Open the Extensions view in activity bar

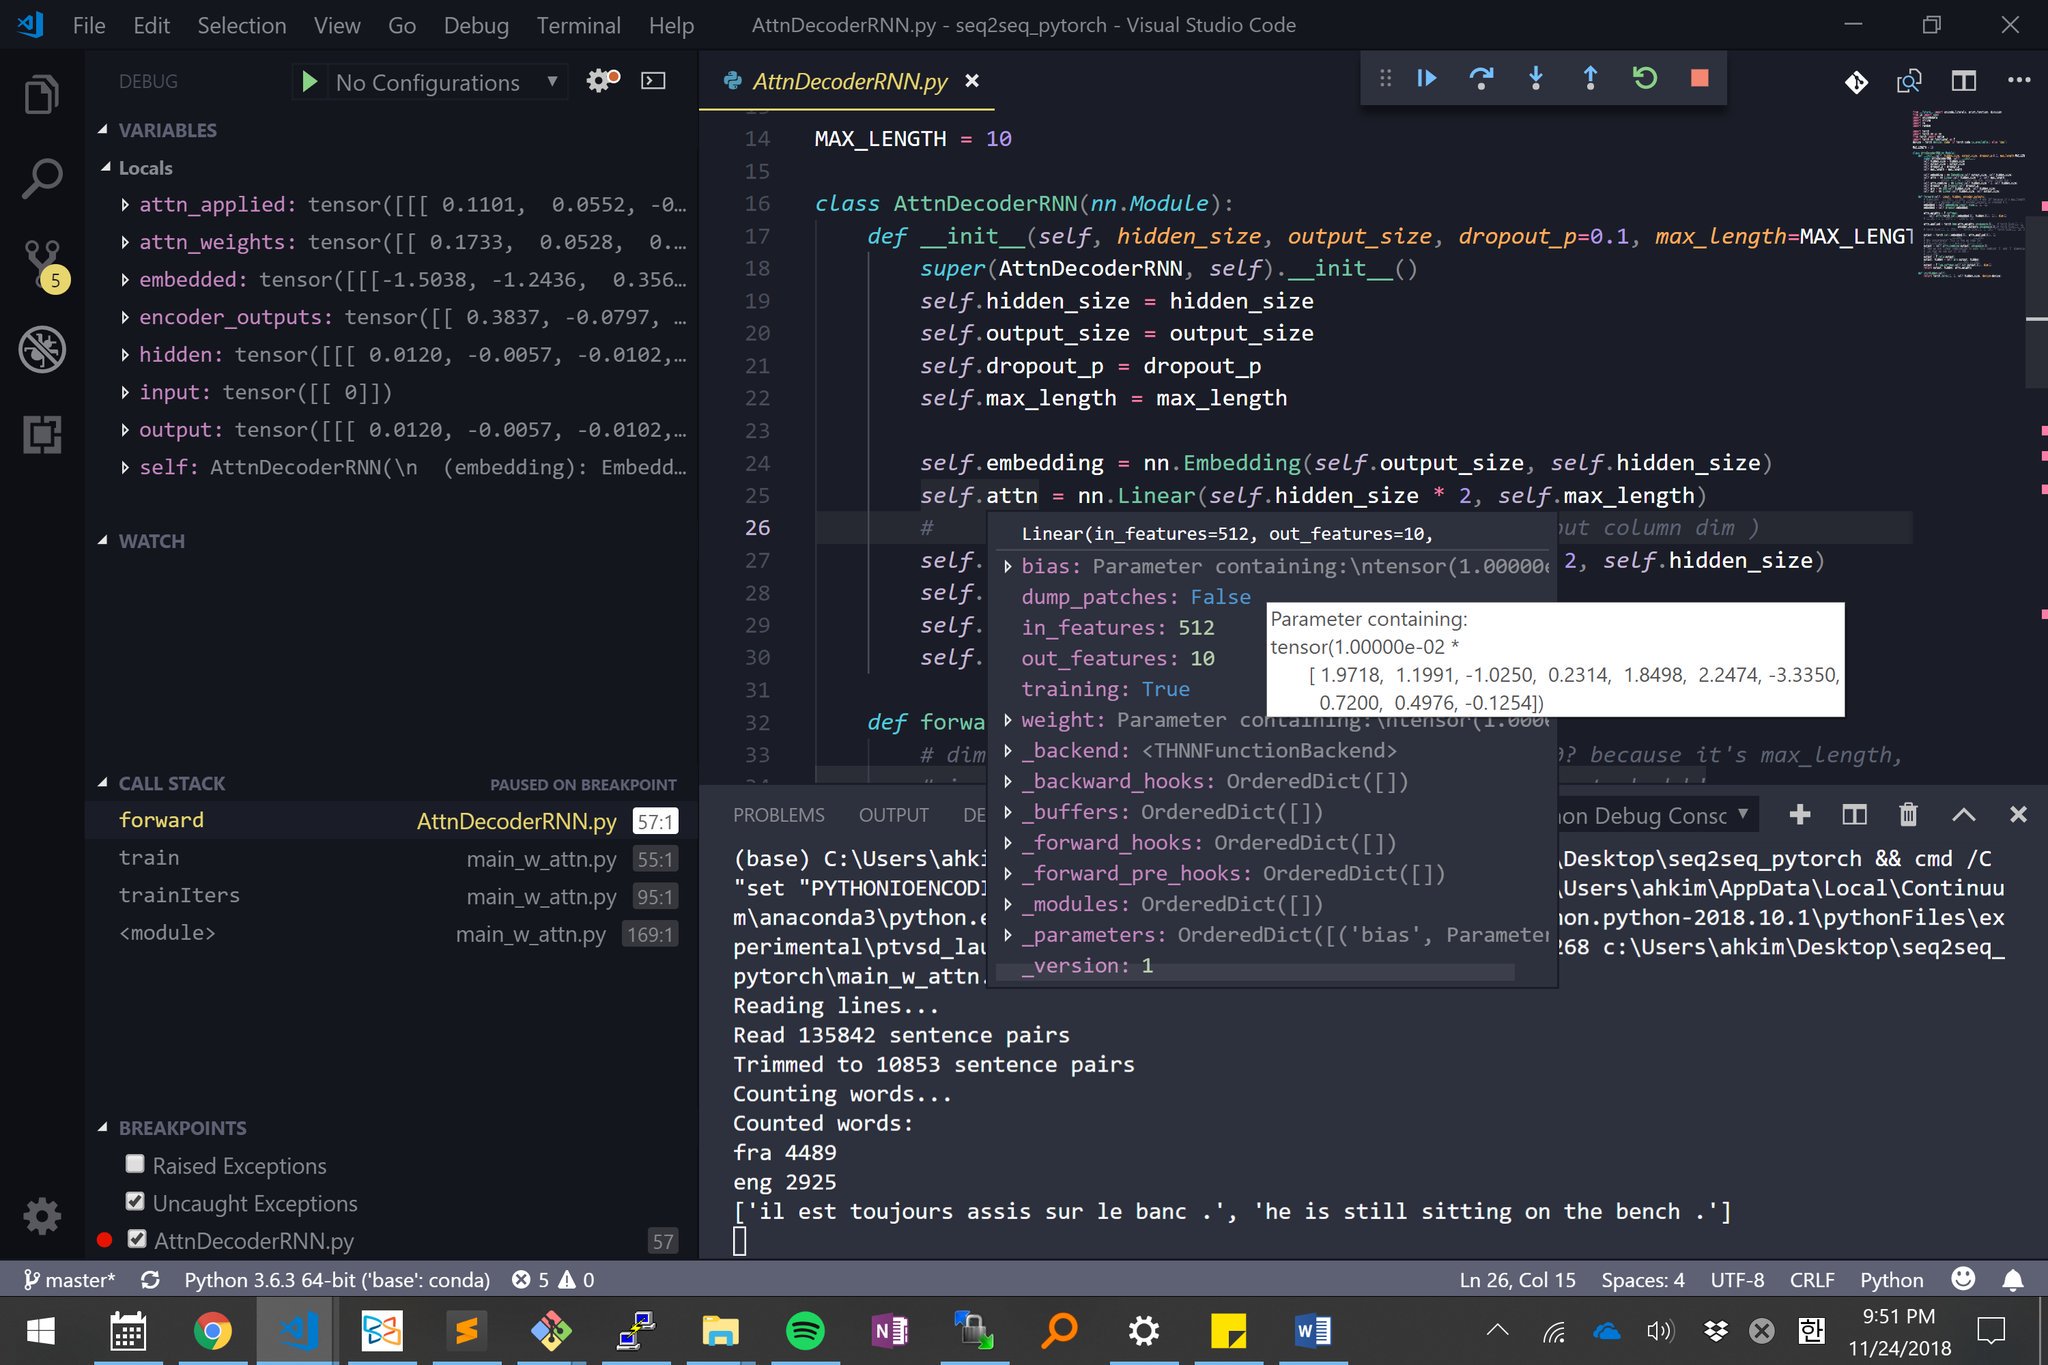coord(42,434)
